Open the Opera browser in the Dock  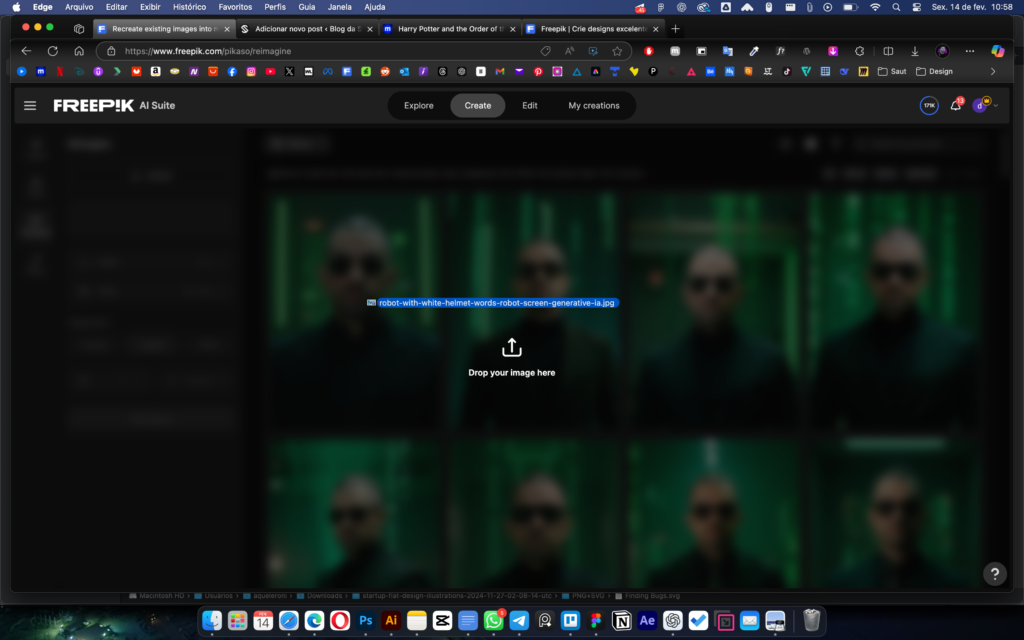(x=340, y=620)
